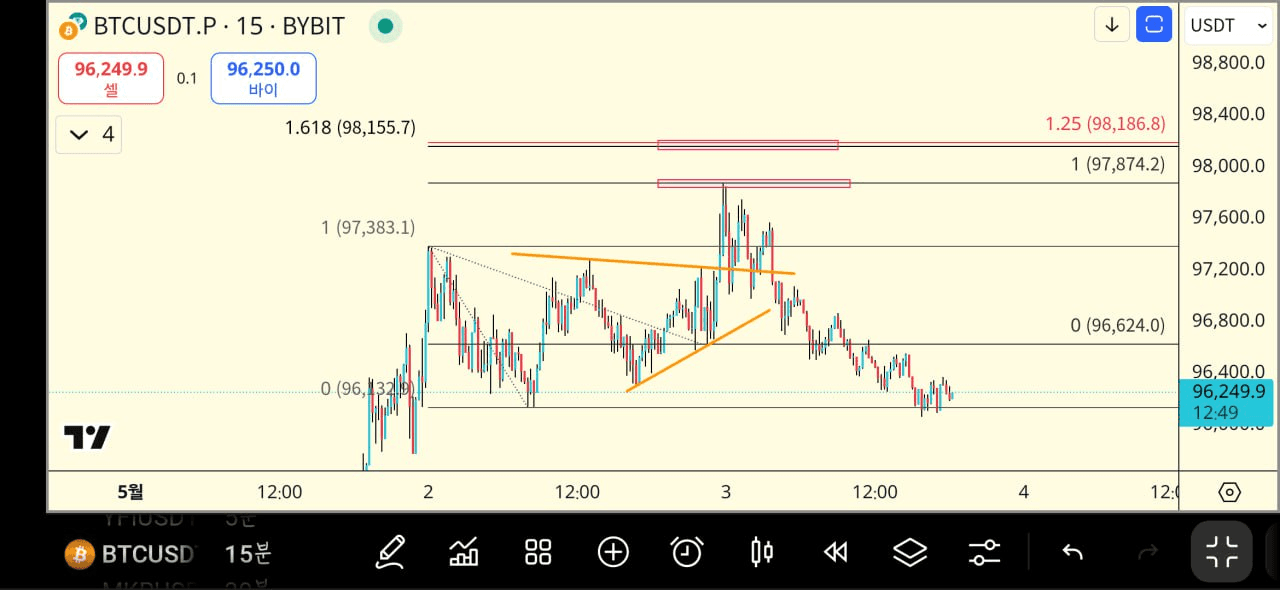Screen dimensions: 1280x590
Task: Open the indicators chart icon
Action: [464, 552]
